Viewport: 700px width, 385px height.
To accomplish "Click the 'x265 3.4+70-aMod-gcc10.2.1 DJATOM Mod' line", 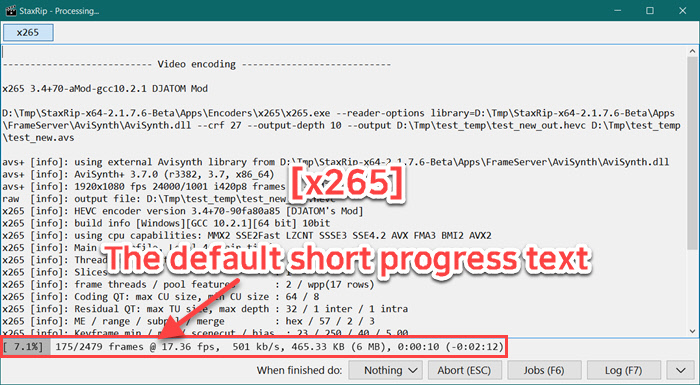I will tap(105, 88).
